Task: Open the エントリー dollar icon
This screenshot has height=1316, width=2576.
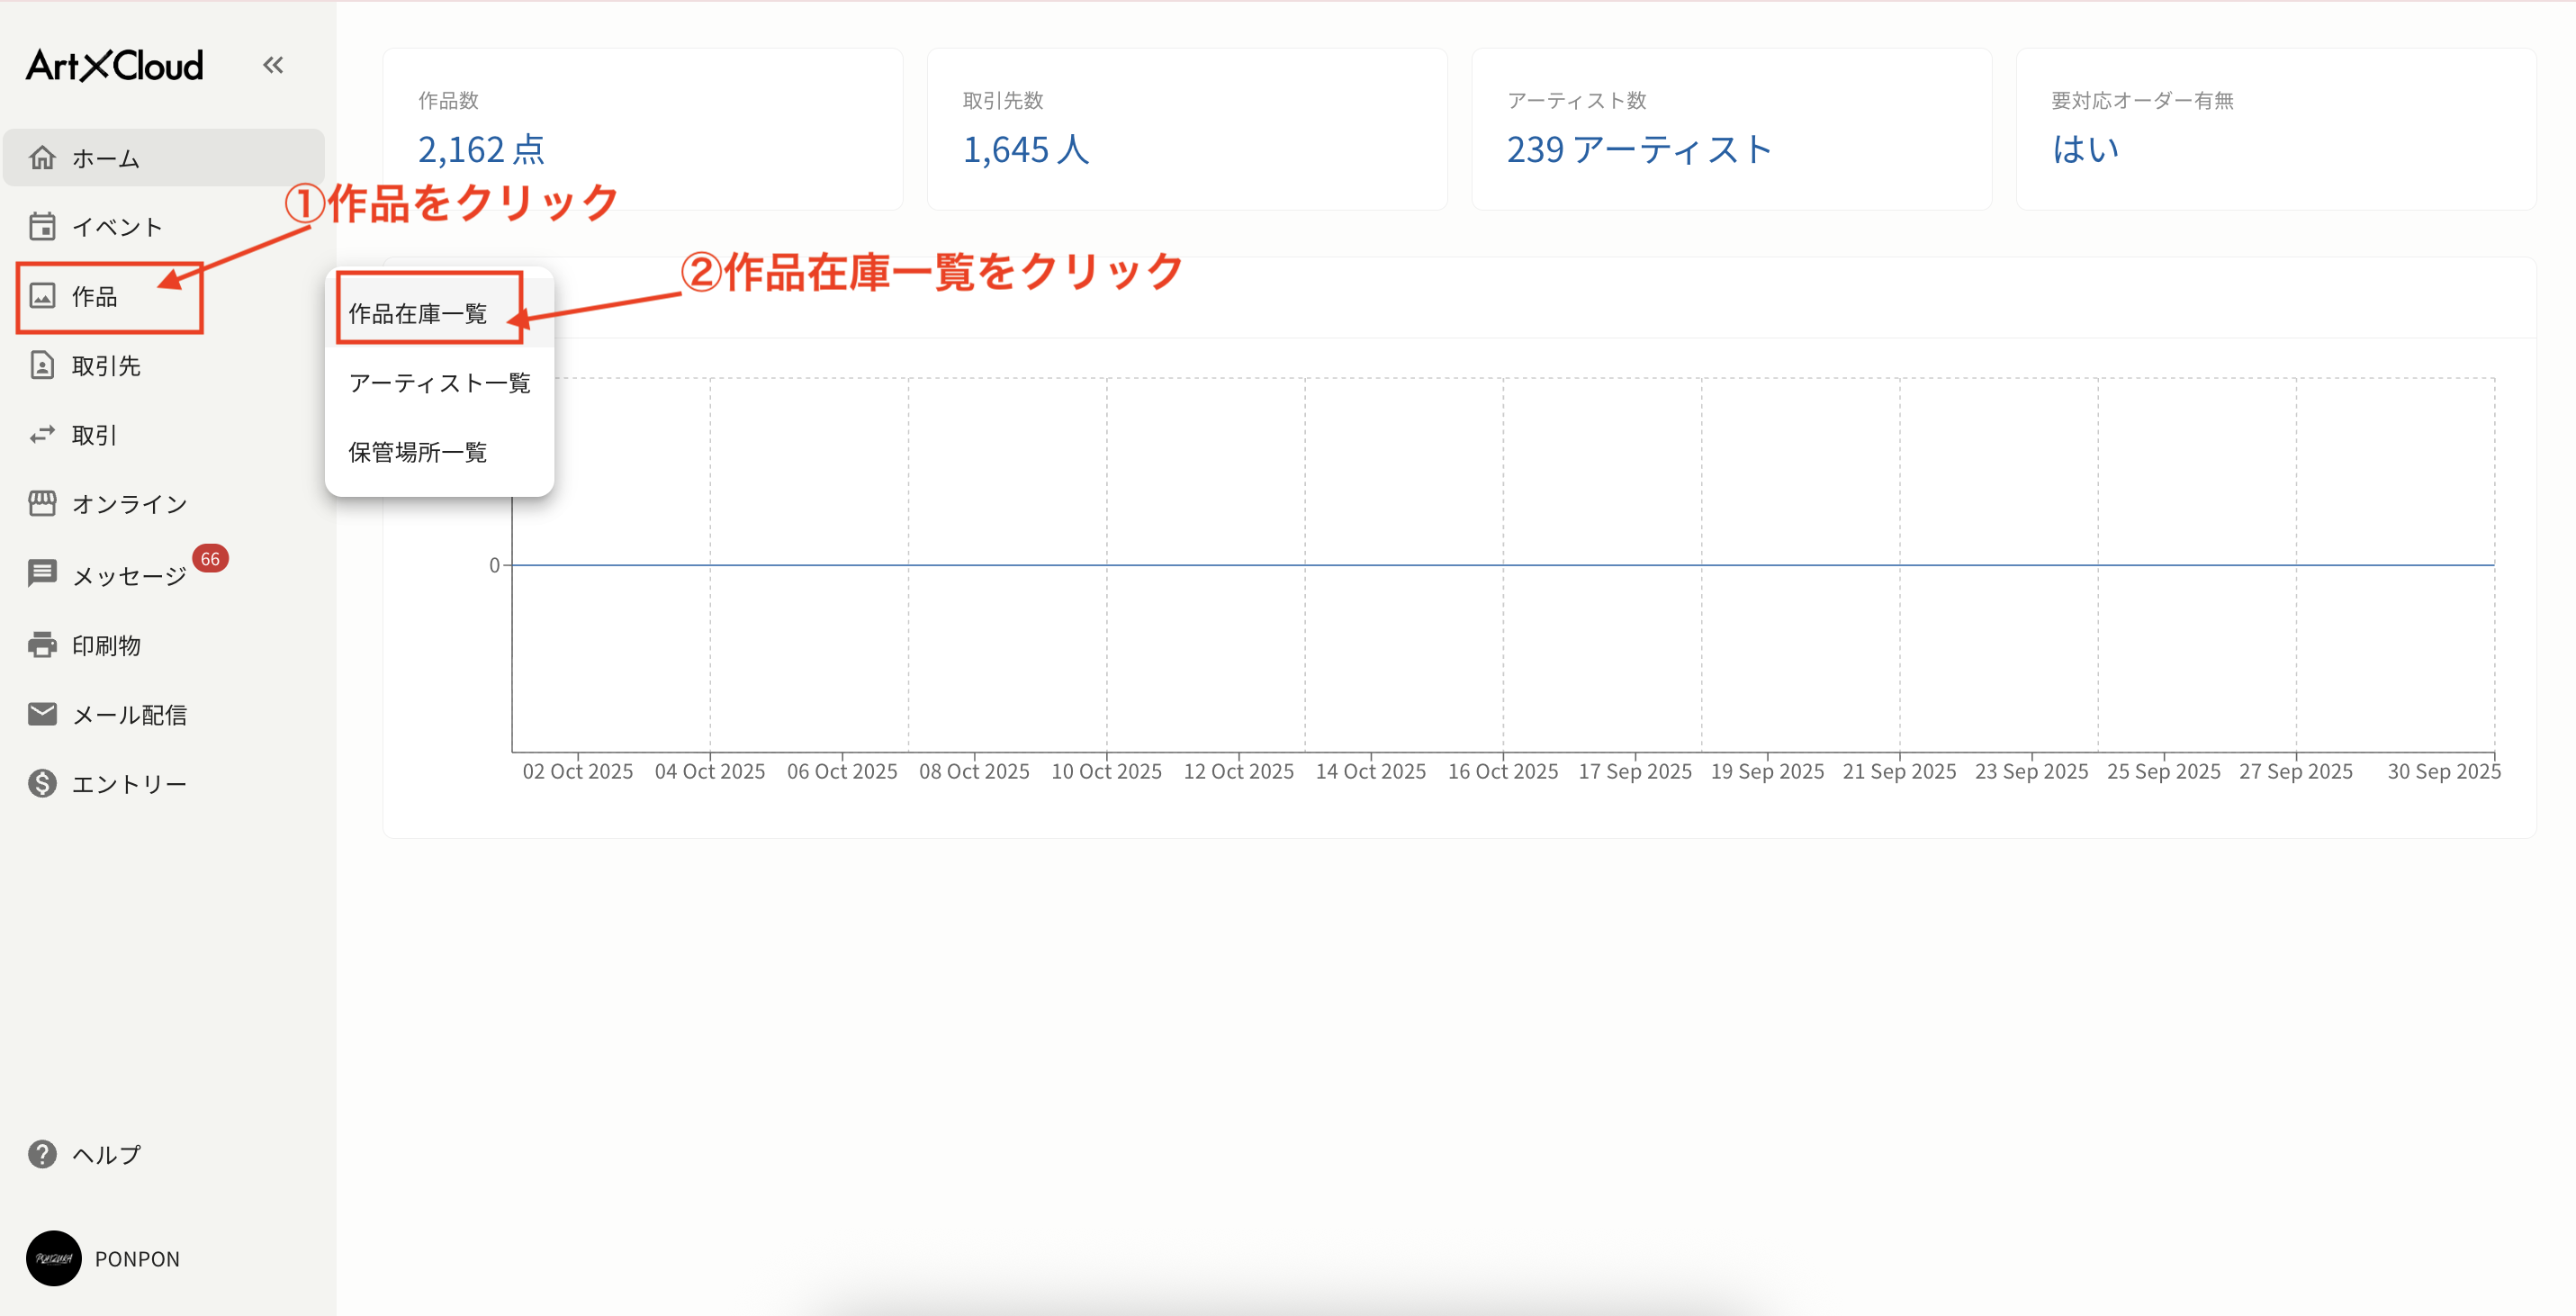Action: 43,782
